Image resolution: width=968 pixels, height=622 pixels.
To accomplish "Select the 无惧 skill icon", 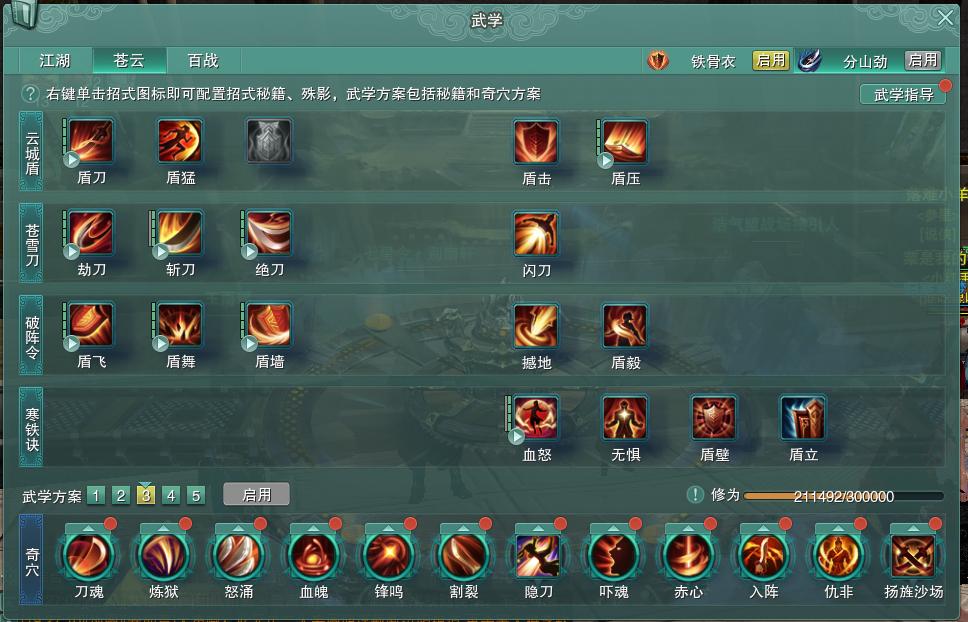I will [625, 418].
